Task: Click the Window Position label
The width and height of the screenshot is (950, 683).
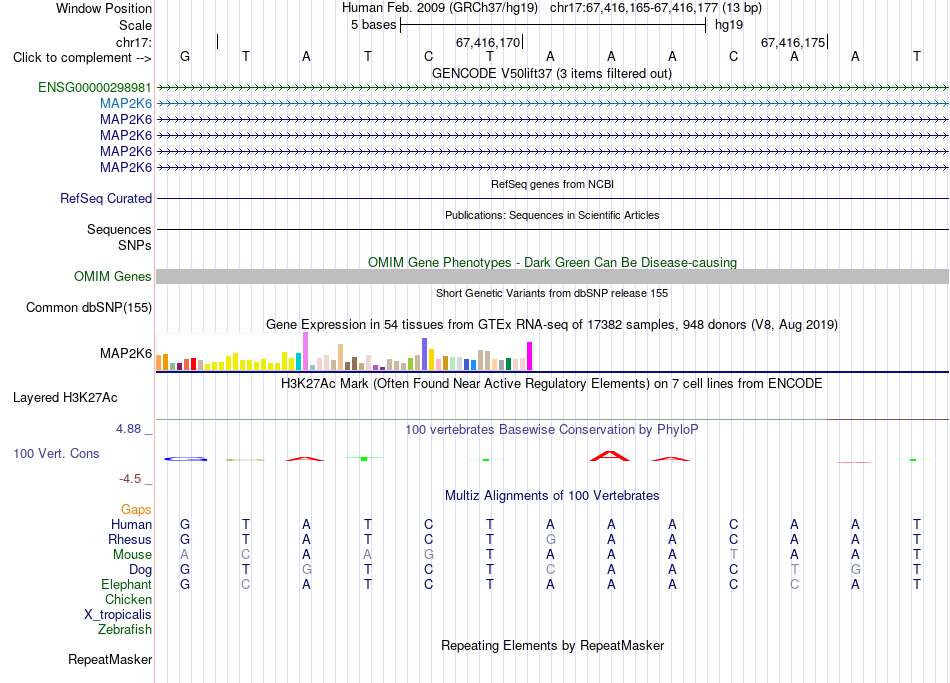Action: coord(104,8)
